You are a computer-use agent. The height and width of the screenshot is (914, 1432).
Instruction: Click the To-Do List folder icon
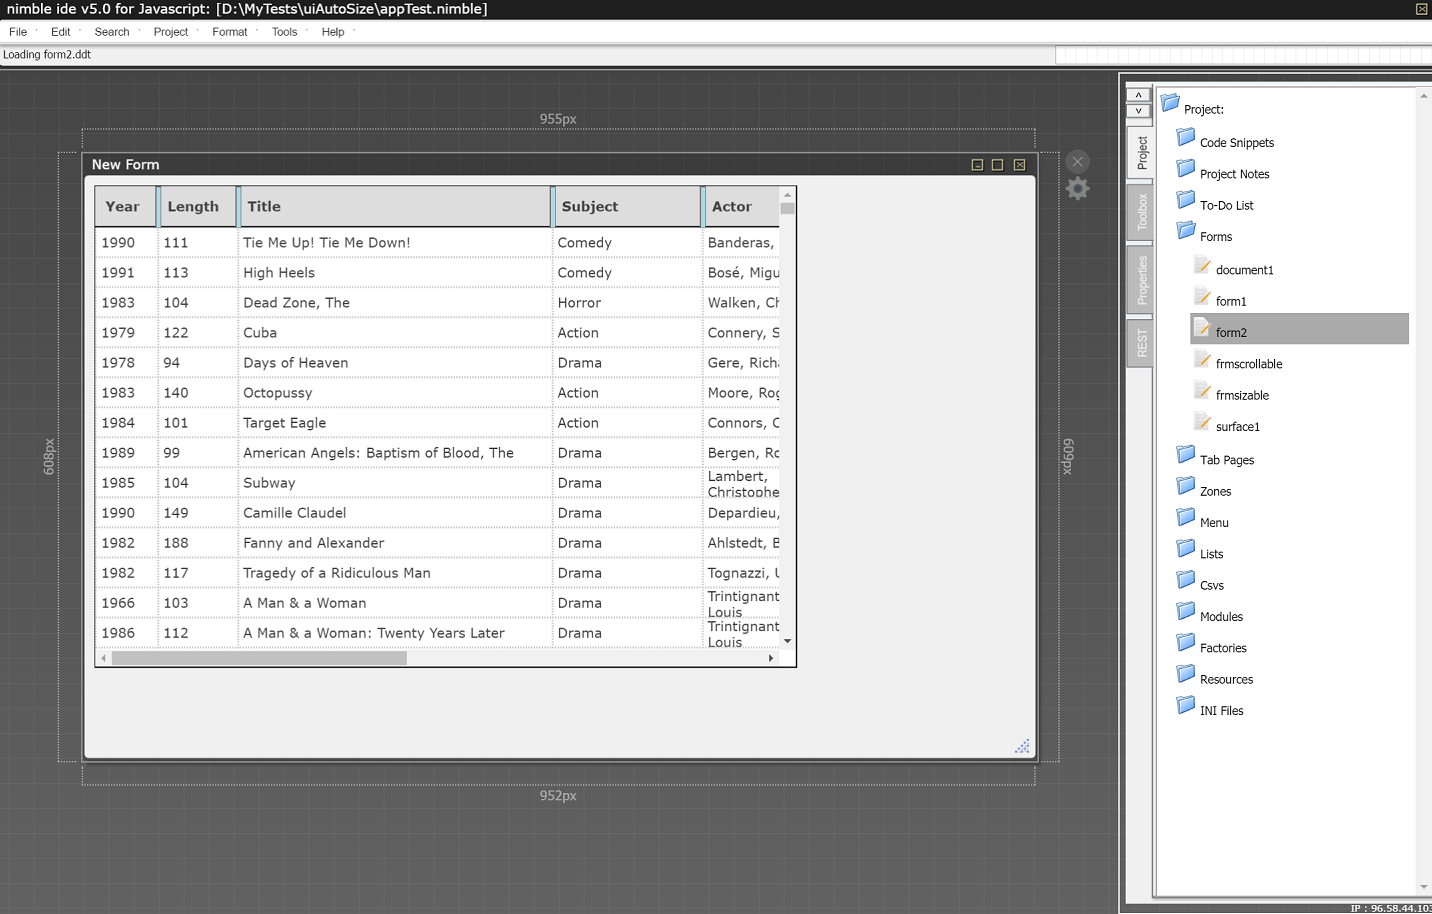coord(1186,199)
